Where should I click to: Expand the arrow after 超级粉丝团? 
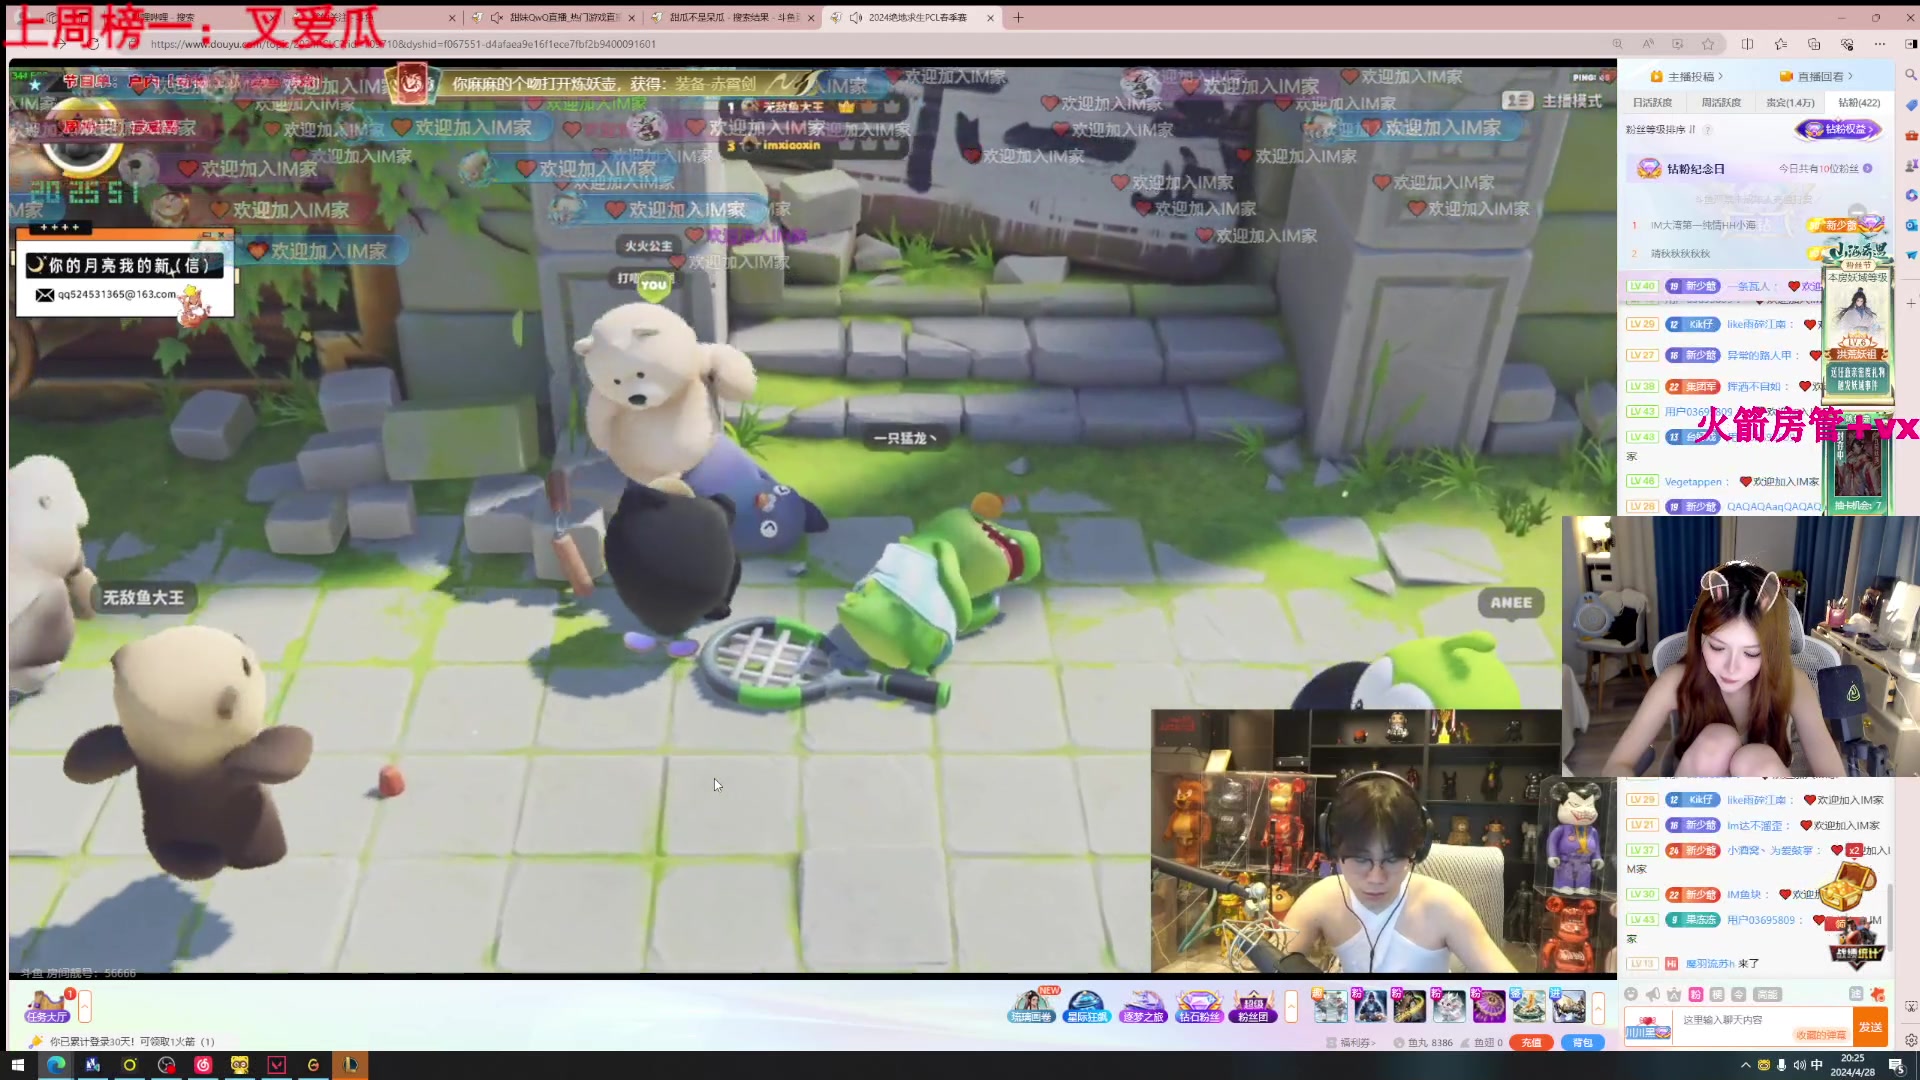(1291, 1007)
